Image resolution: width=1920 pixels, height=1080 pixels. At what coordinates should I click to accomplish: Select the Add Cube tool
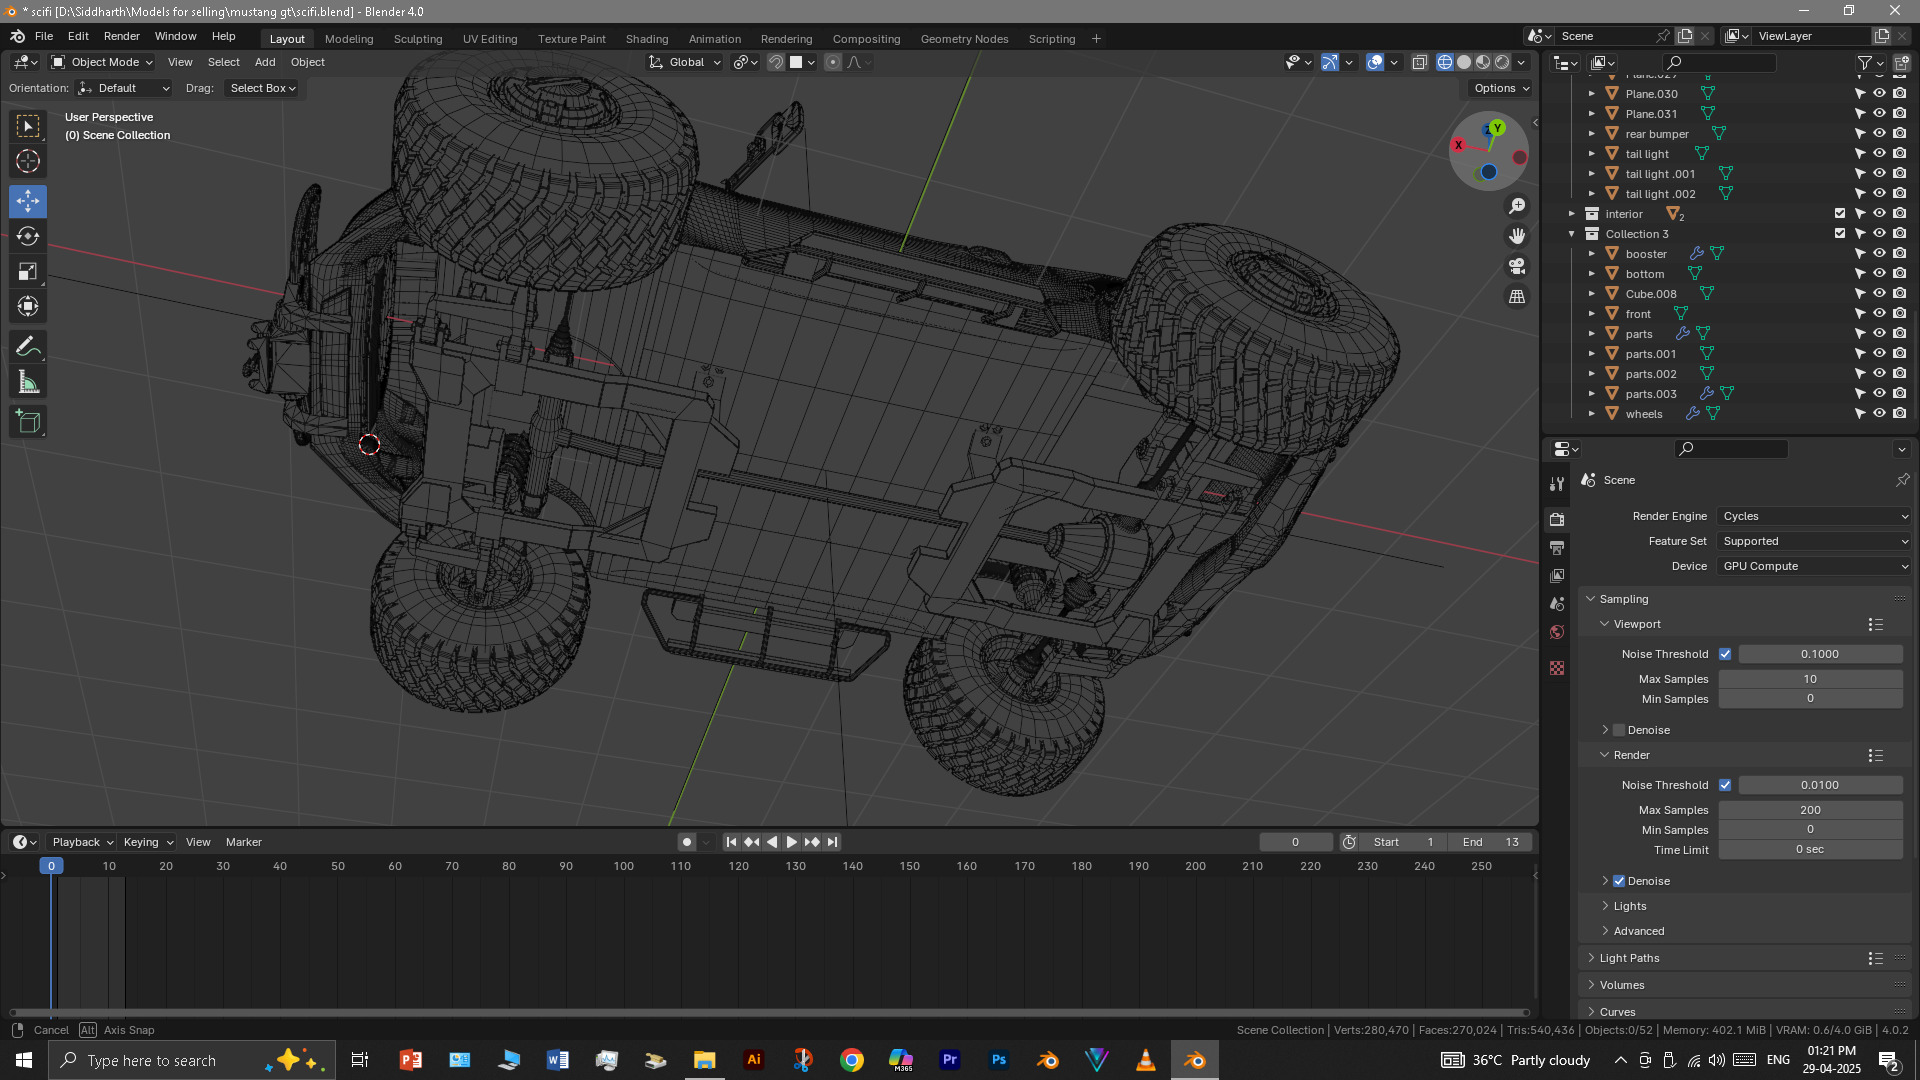pos(28,422)
